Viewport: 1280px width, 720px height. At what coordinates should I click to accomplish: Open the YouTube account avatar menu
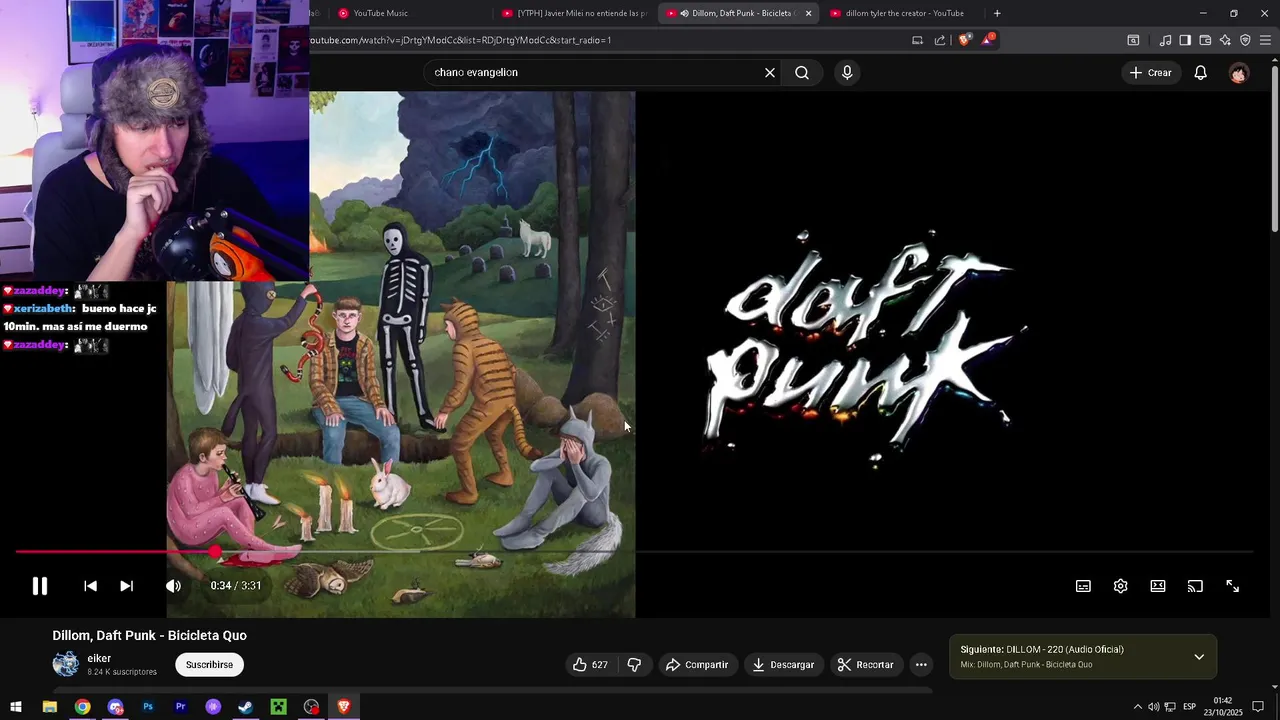click(1239, 73)
